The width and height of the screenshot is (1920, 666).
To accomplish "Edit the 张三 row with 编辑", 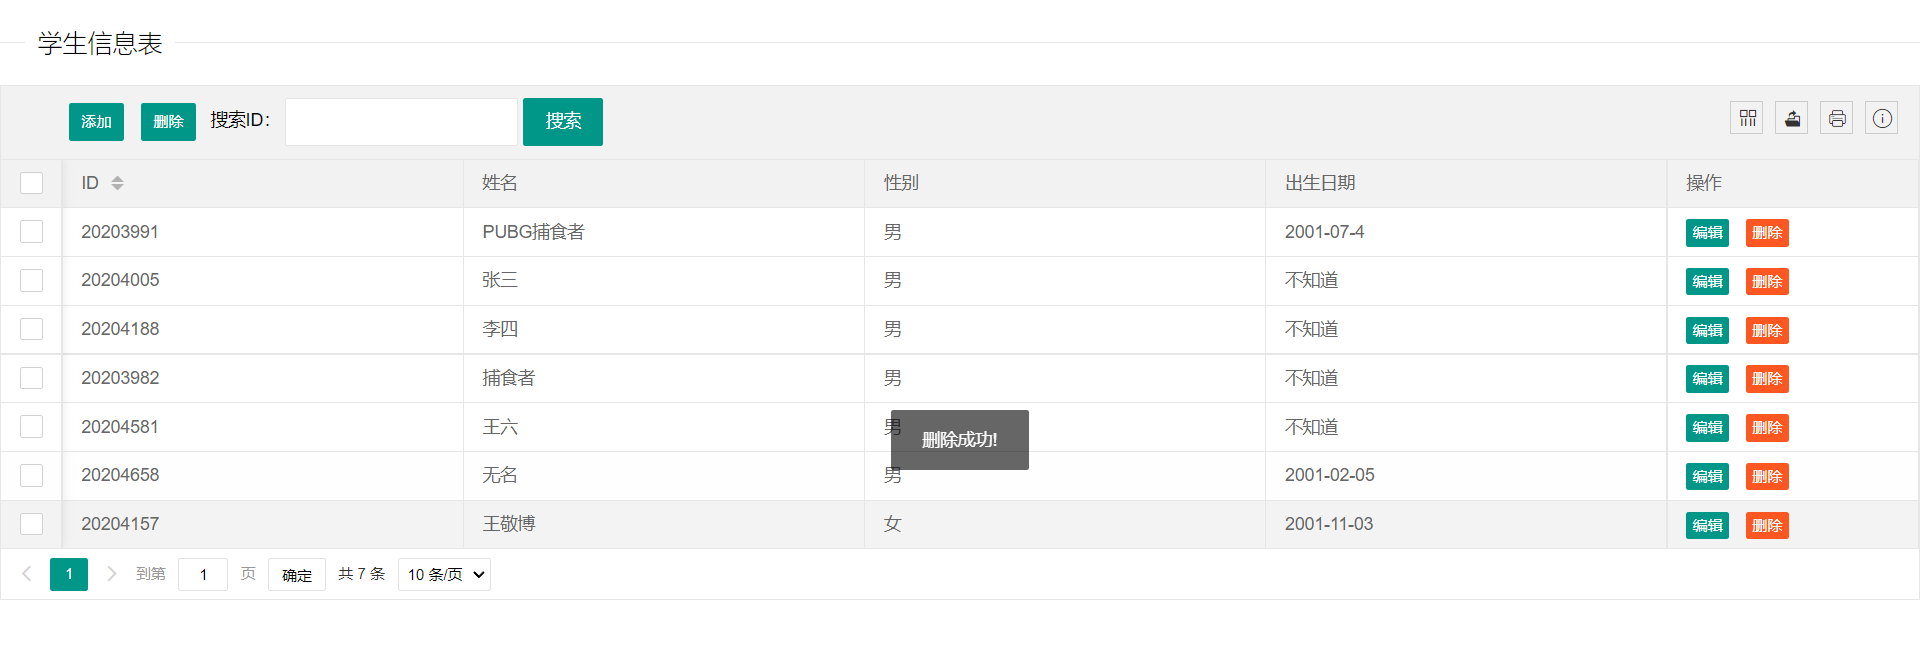I will [1707, 282].
